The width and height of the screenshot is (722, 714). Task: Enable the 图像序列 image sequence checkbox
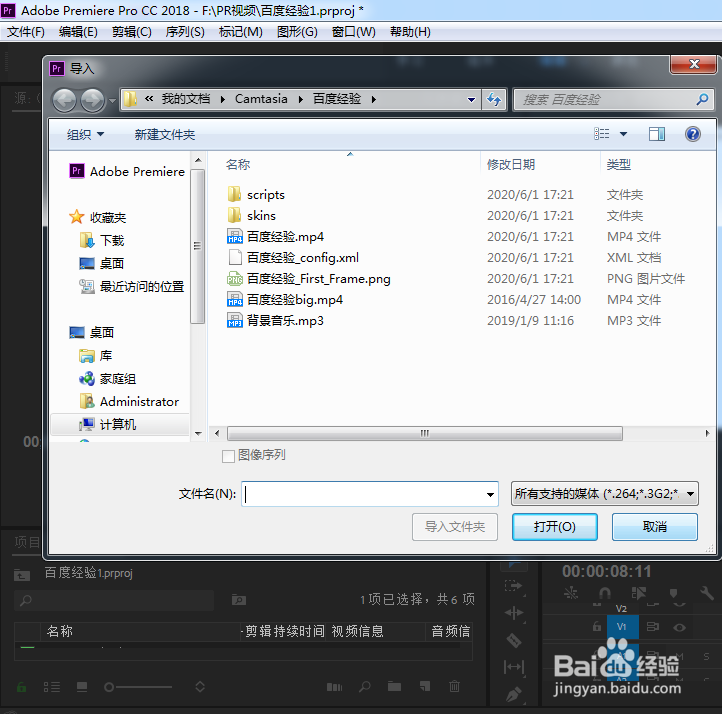click(x=228, y=456)
